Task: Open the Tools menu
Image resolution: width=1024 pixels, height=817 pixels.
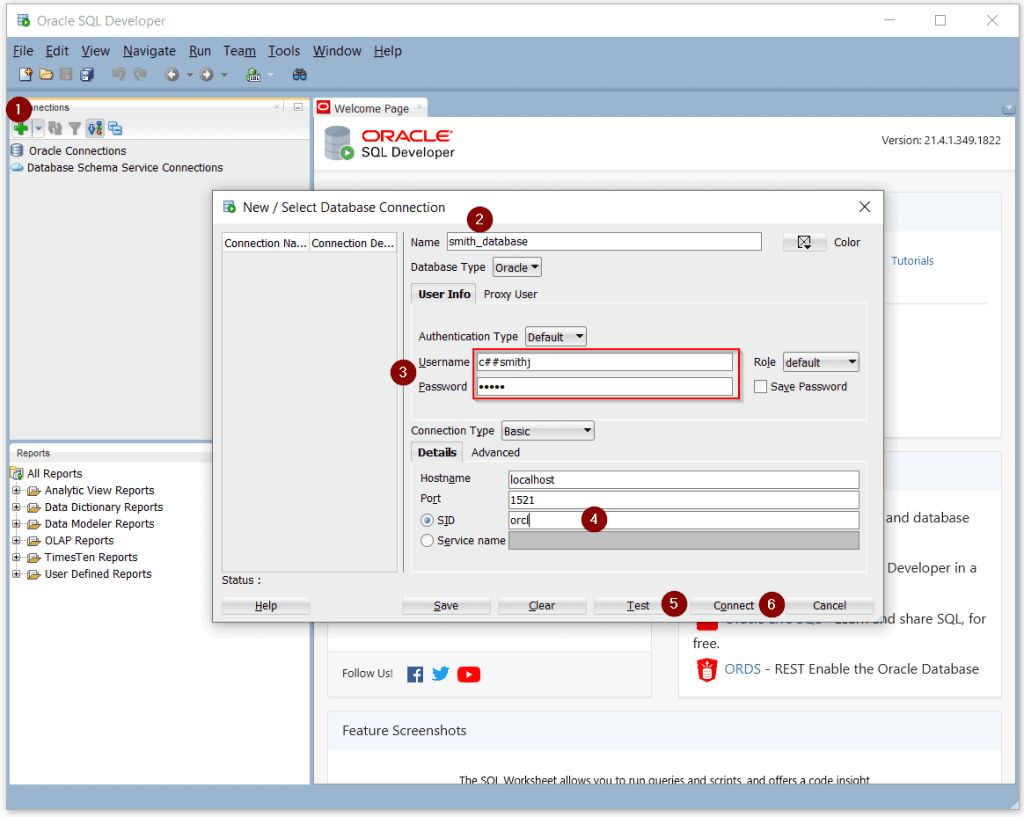Action: (x=284, y=51)
